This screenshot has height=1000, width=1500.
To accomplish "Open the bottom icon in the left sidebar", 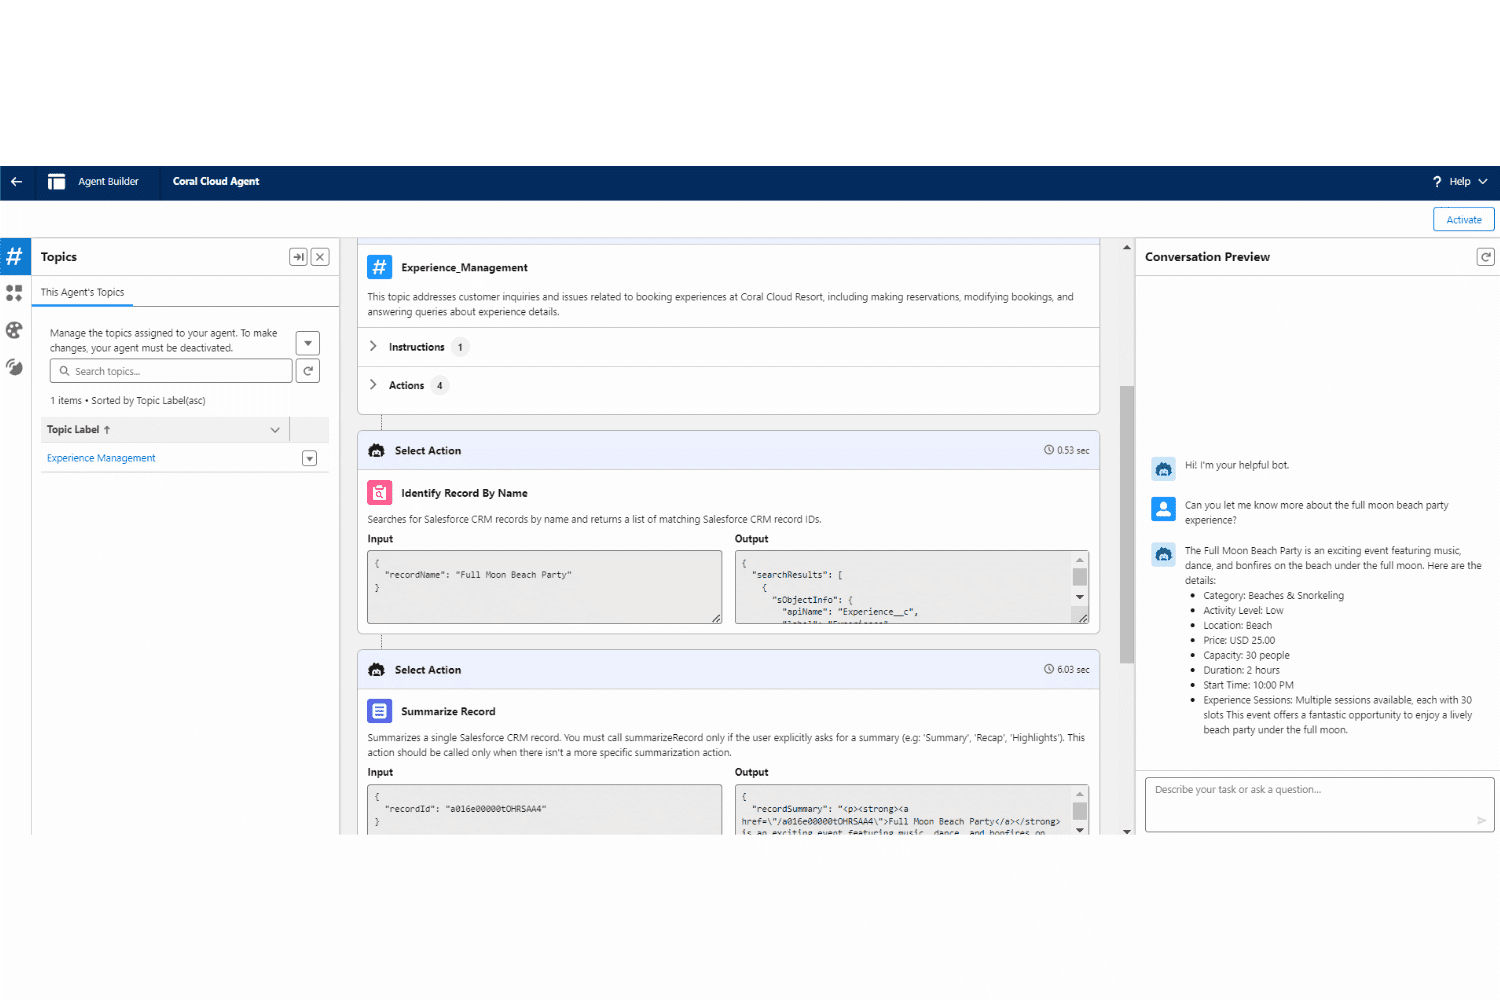I will (x=14, y=367).
